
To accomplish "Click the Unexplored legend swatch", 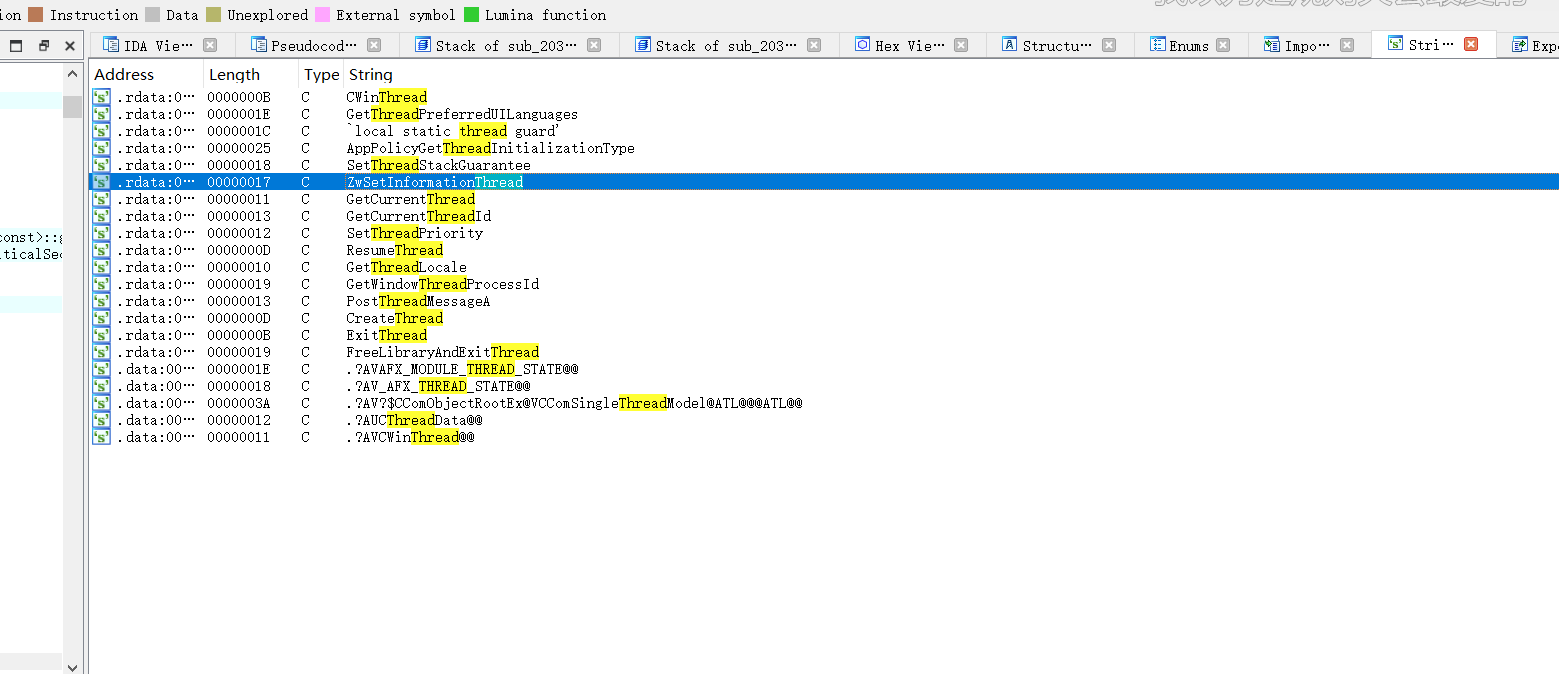I will (214, 15).
